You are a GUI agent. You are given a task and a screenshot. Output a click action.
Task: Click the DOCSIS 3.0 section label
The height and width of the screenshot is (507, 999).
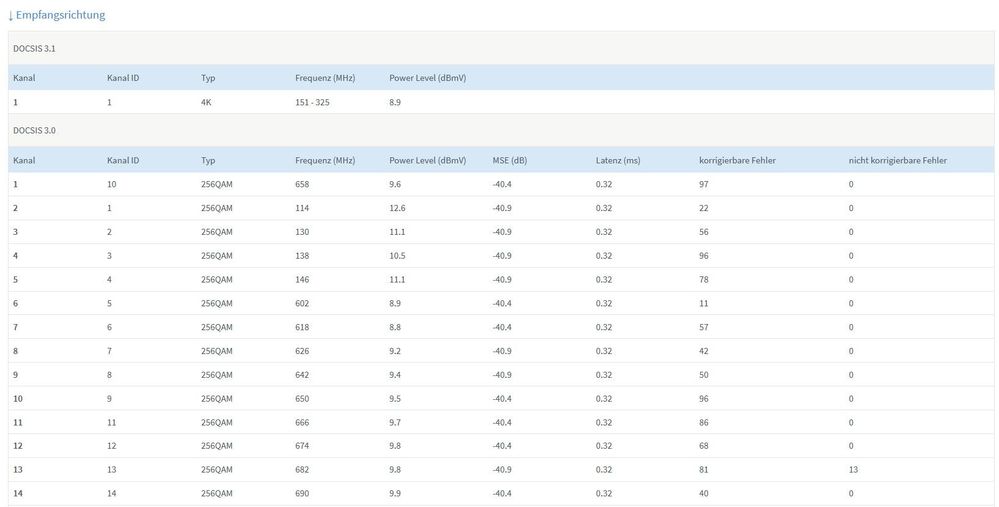pyautogui.click(x=34, y=131)
